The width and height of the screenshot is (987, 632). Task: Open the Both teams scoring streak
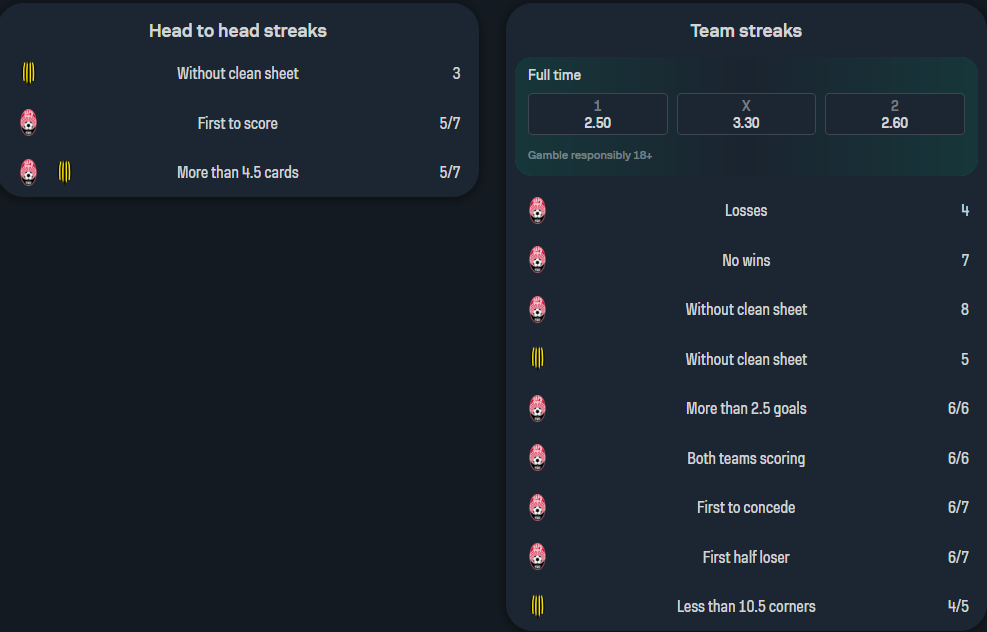tap(746, 458)
